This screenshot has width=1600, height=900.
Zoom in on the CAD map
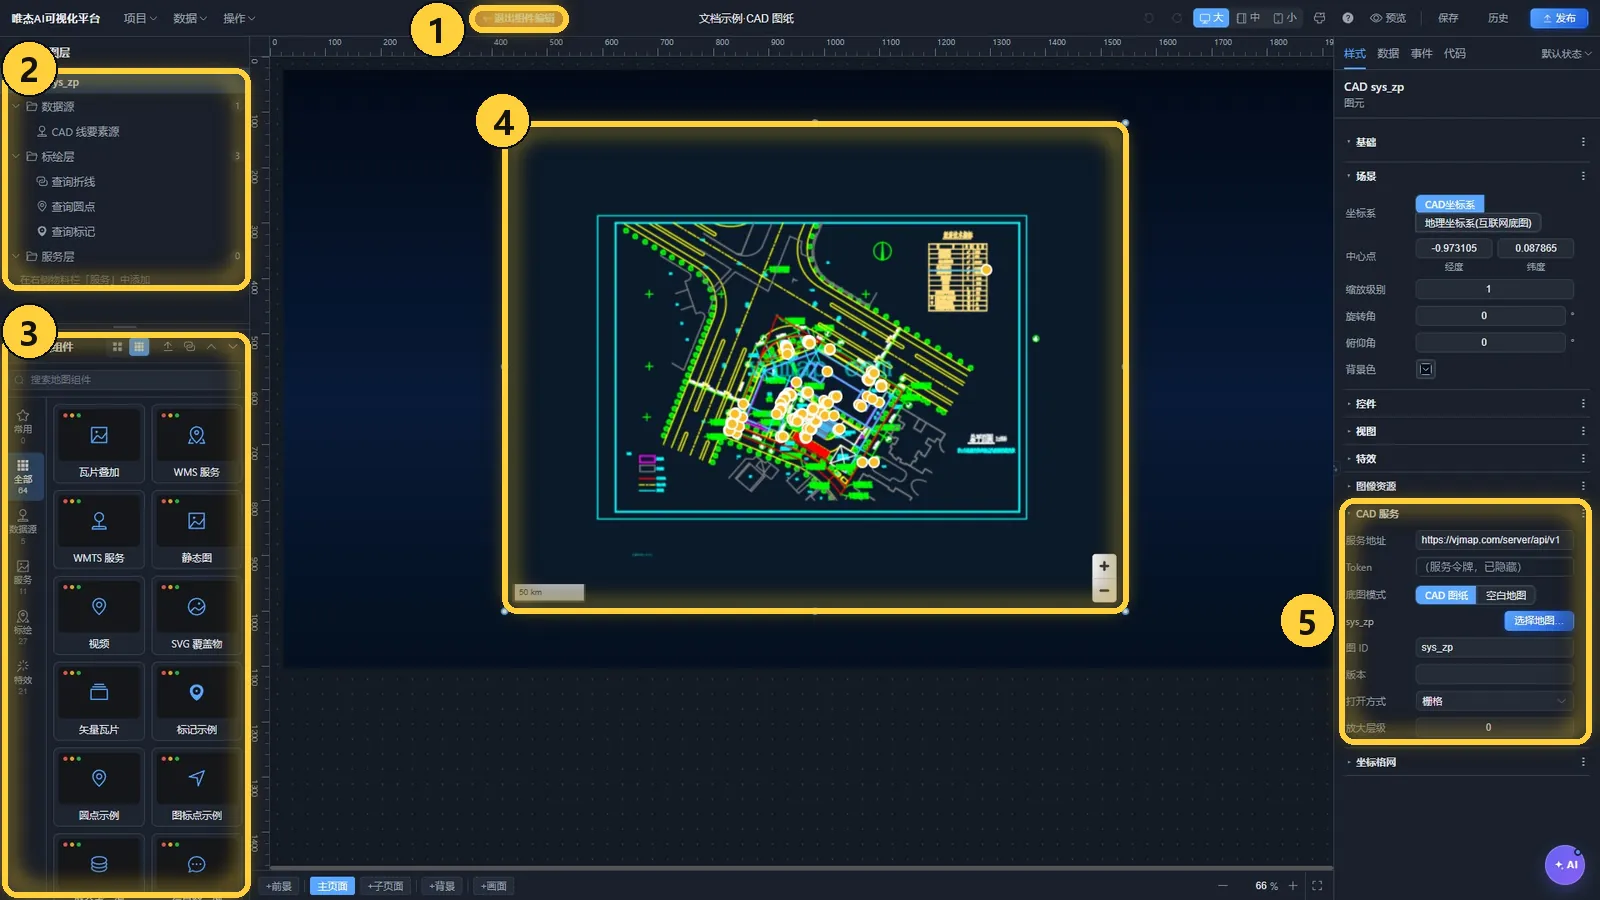point(1104,566)
